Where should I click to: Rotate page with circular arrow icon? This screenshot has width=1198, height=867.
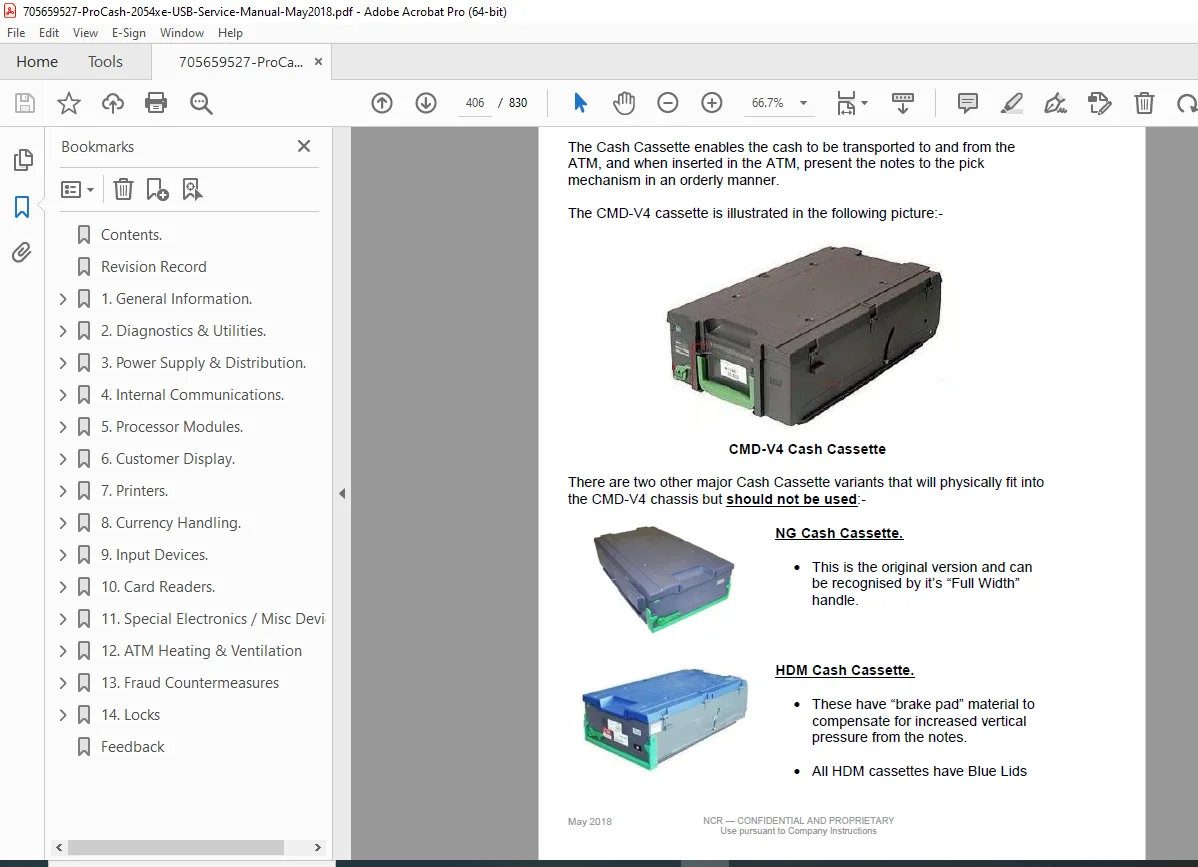coord(1187,102)
